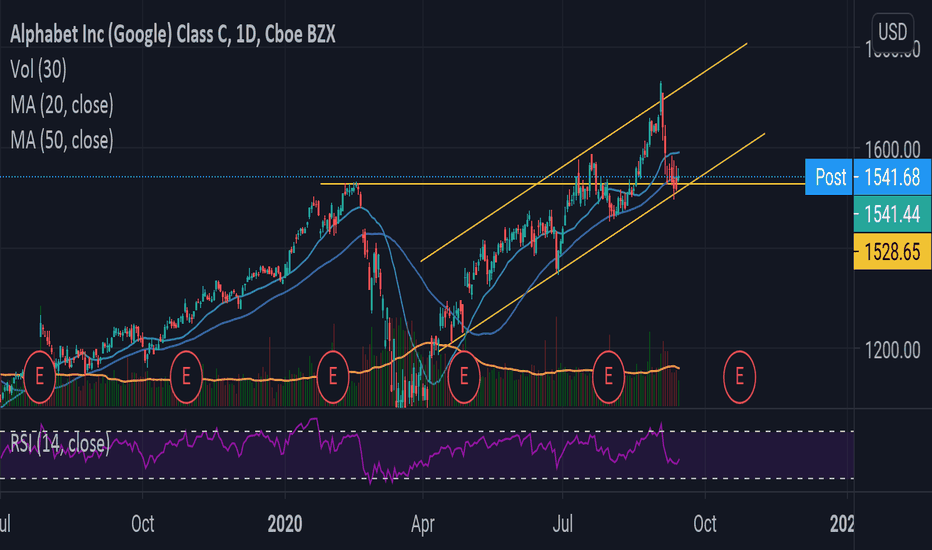Click the 1600.00 price axis label
Screen dimensions: 932x550
pos(892,149)
